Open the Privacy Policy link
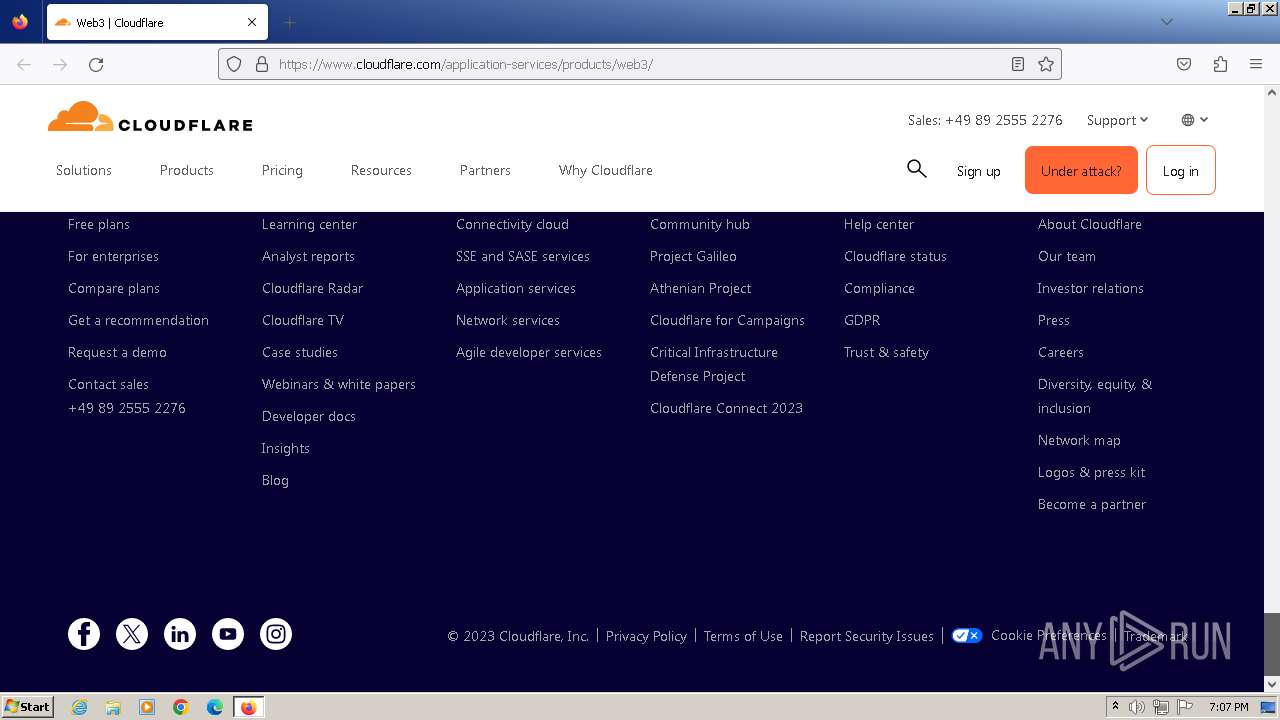The image size is (1280, 720). tap(646, 636)
